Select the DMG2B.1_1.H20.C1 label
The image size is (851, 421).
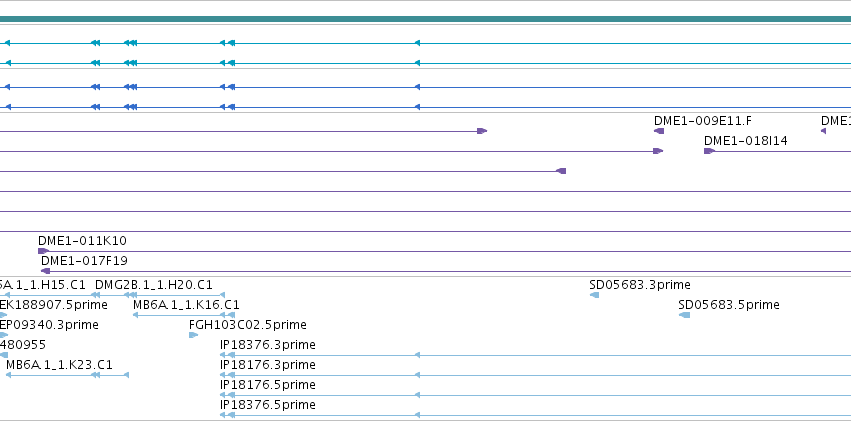click(x=154, y=285)
